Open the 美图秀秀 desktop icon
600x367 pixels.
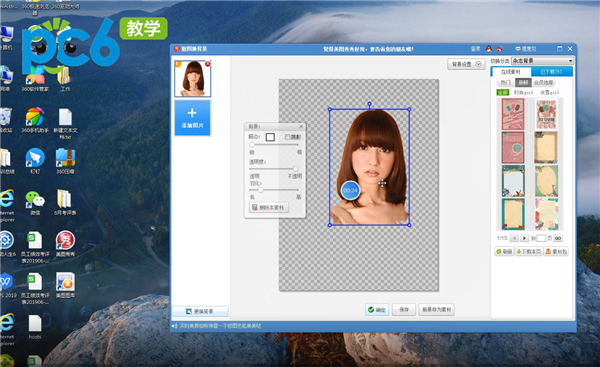(x=65, y=243)
